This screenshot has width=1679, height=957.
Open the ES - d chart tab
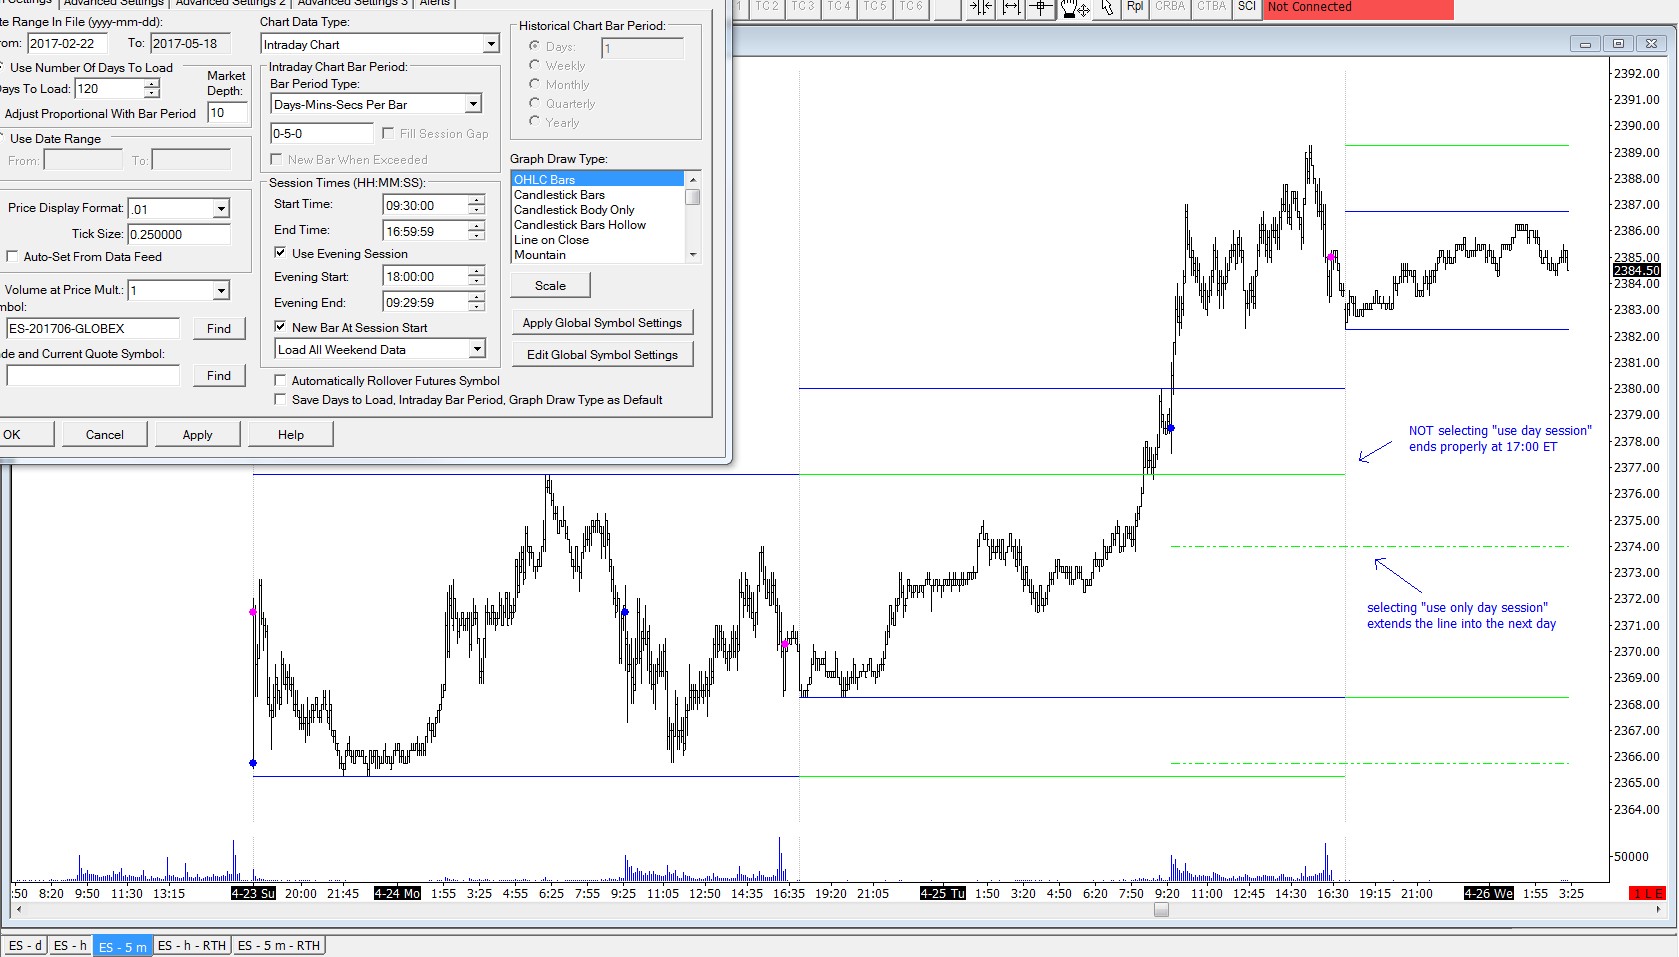tap(26, 945)
